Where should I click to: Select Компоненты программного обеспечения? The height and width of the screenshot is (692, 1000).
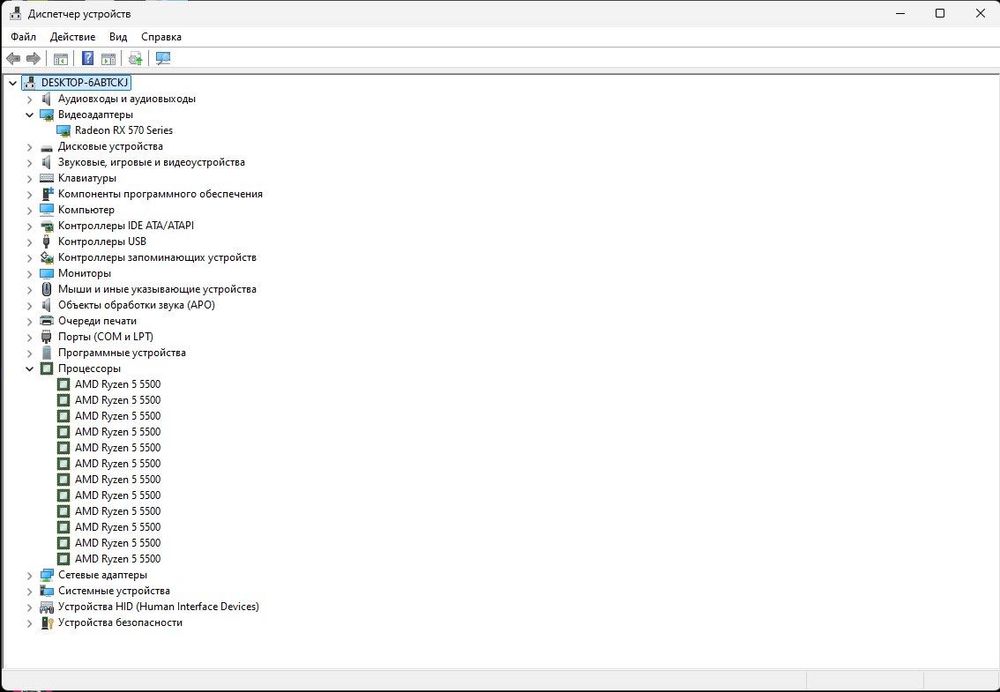(160, 194)
